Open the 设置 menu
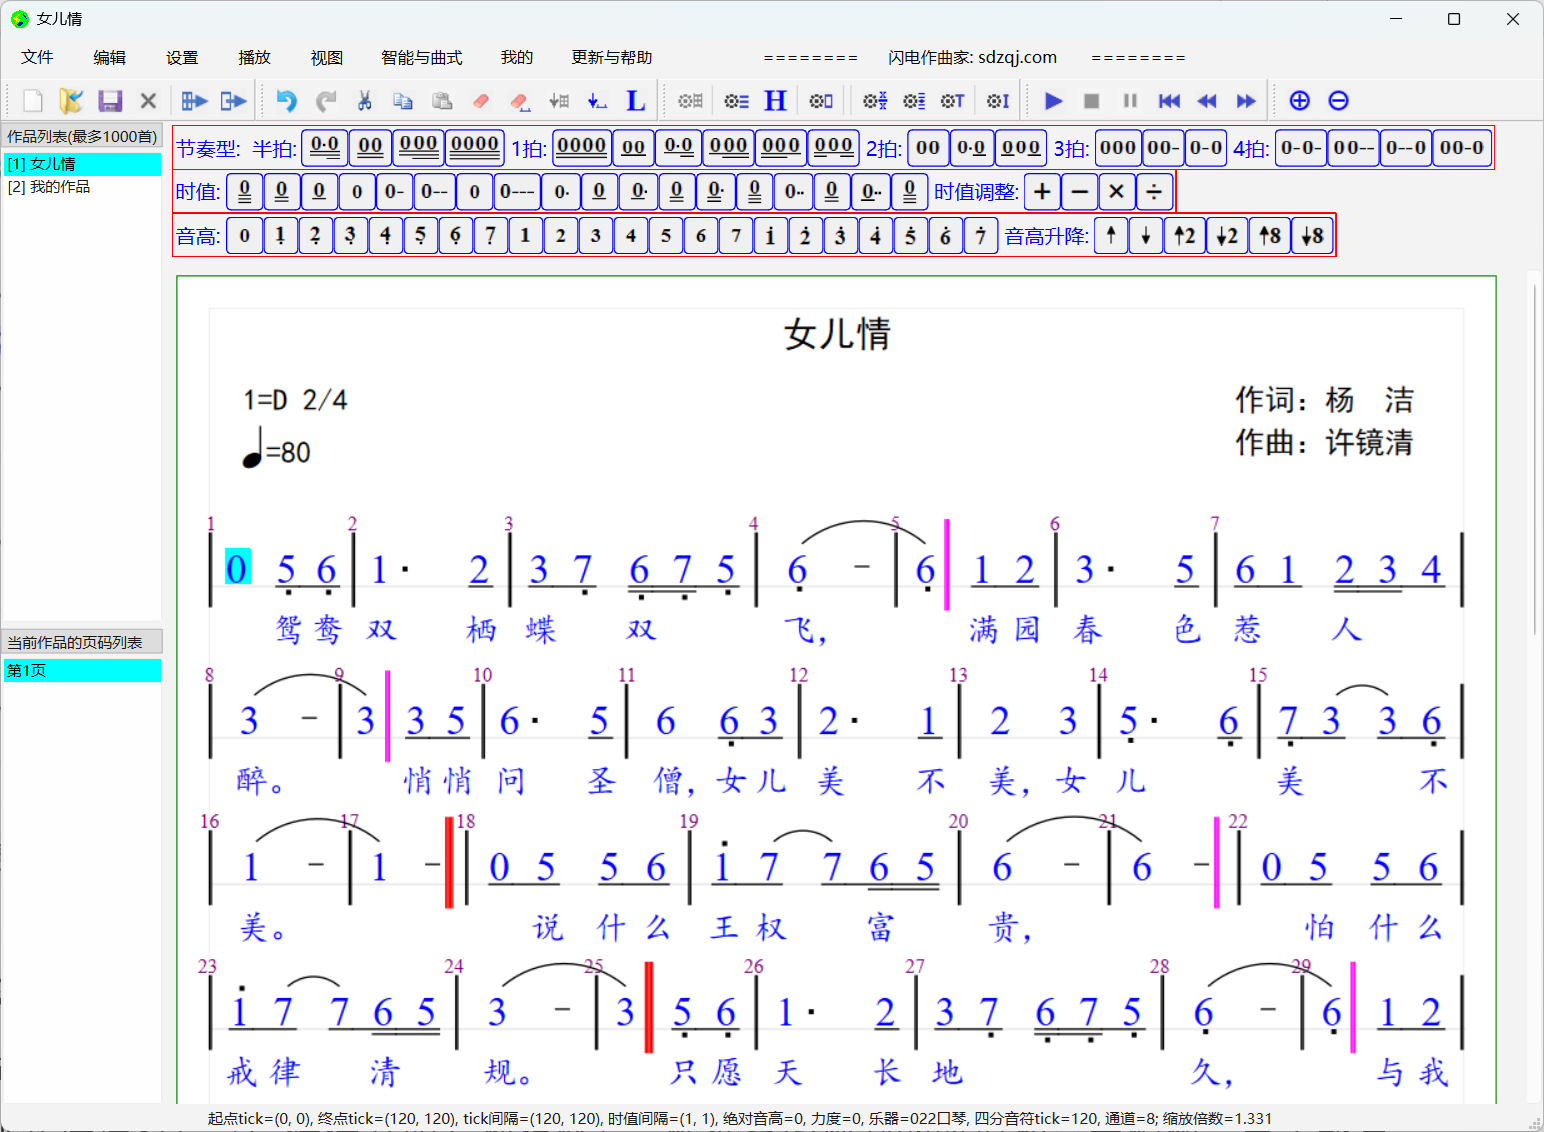 [182, 57]
